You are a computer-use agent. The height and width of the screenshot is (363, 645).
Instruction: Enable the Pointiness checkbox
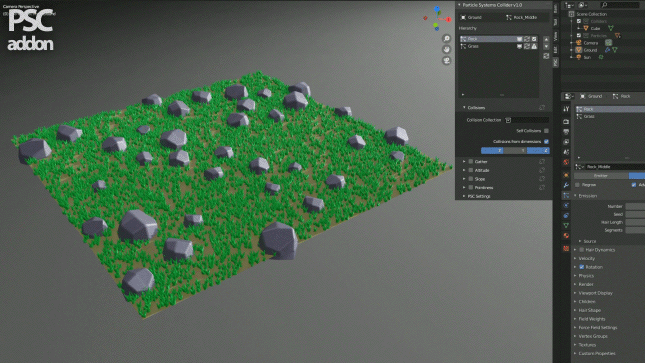[471, 188]
